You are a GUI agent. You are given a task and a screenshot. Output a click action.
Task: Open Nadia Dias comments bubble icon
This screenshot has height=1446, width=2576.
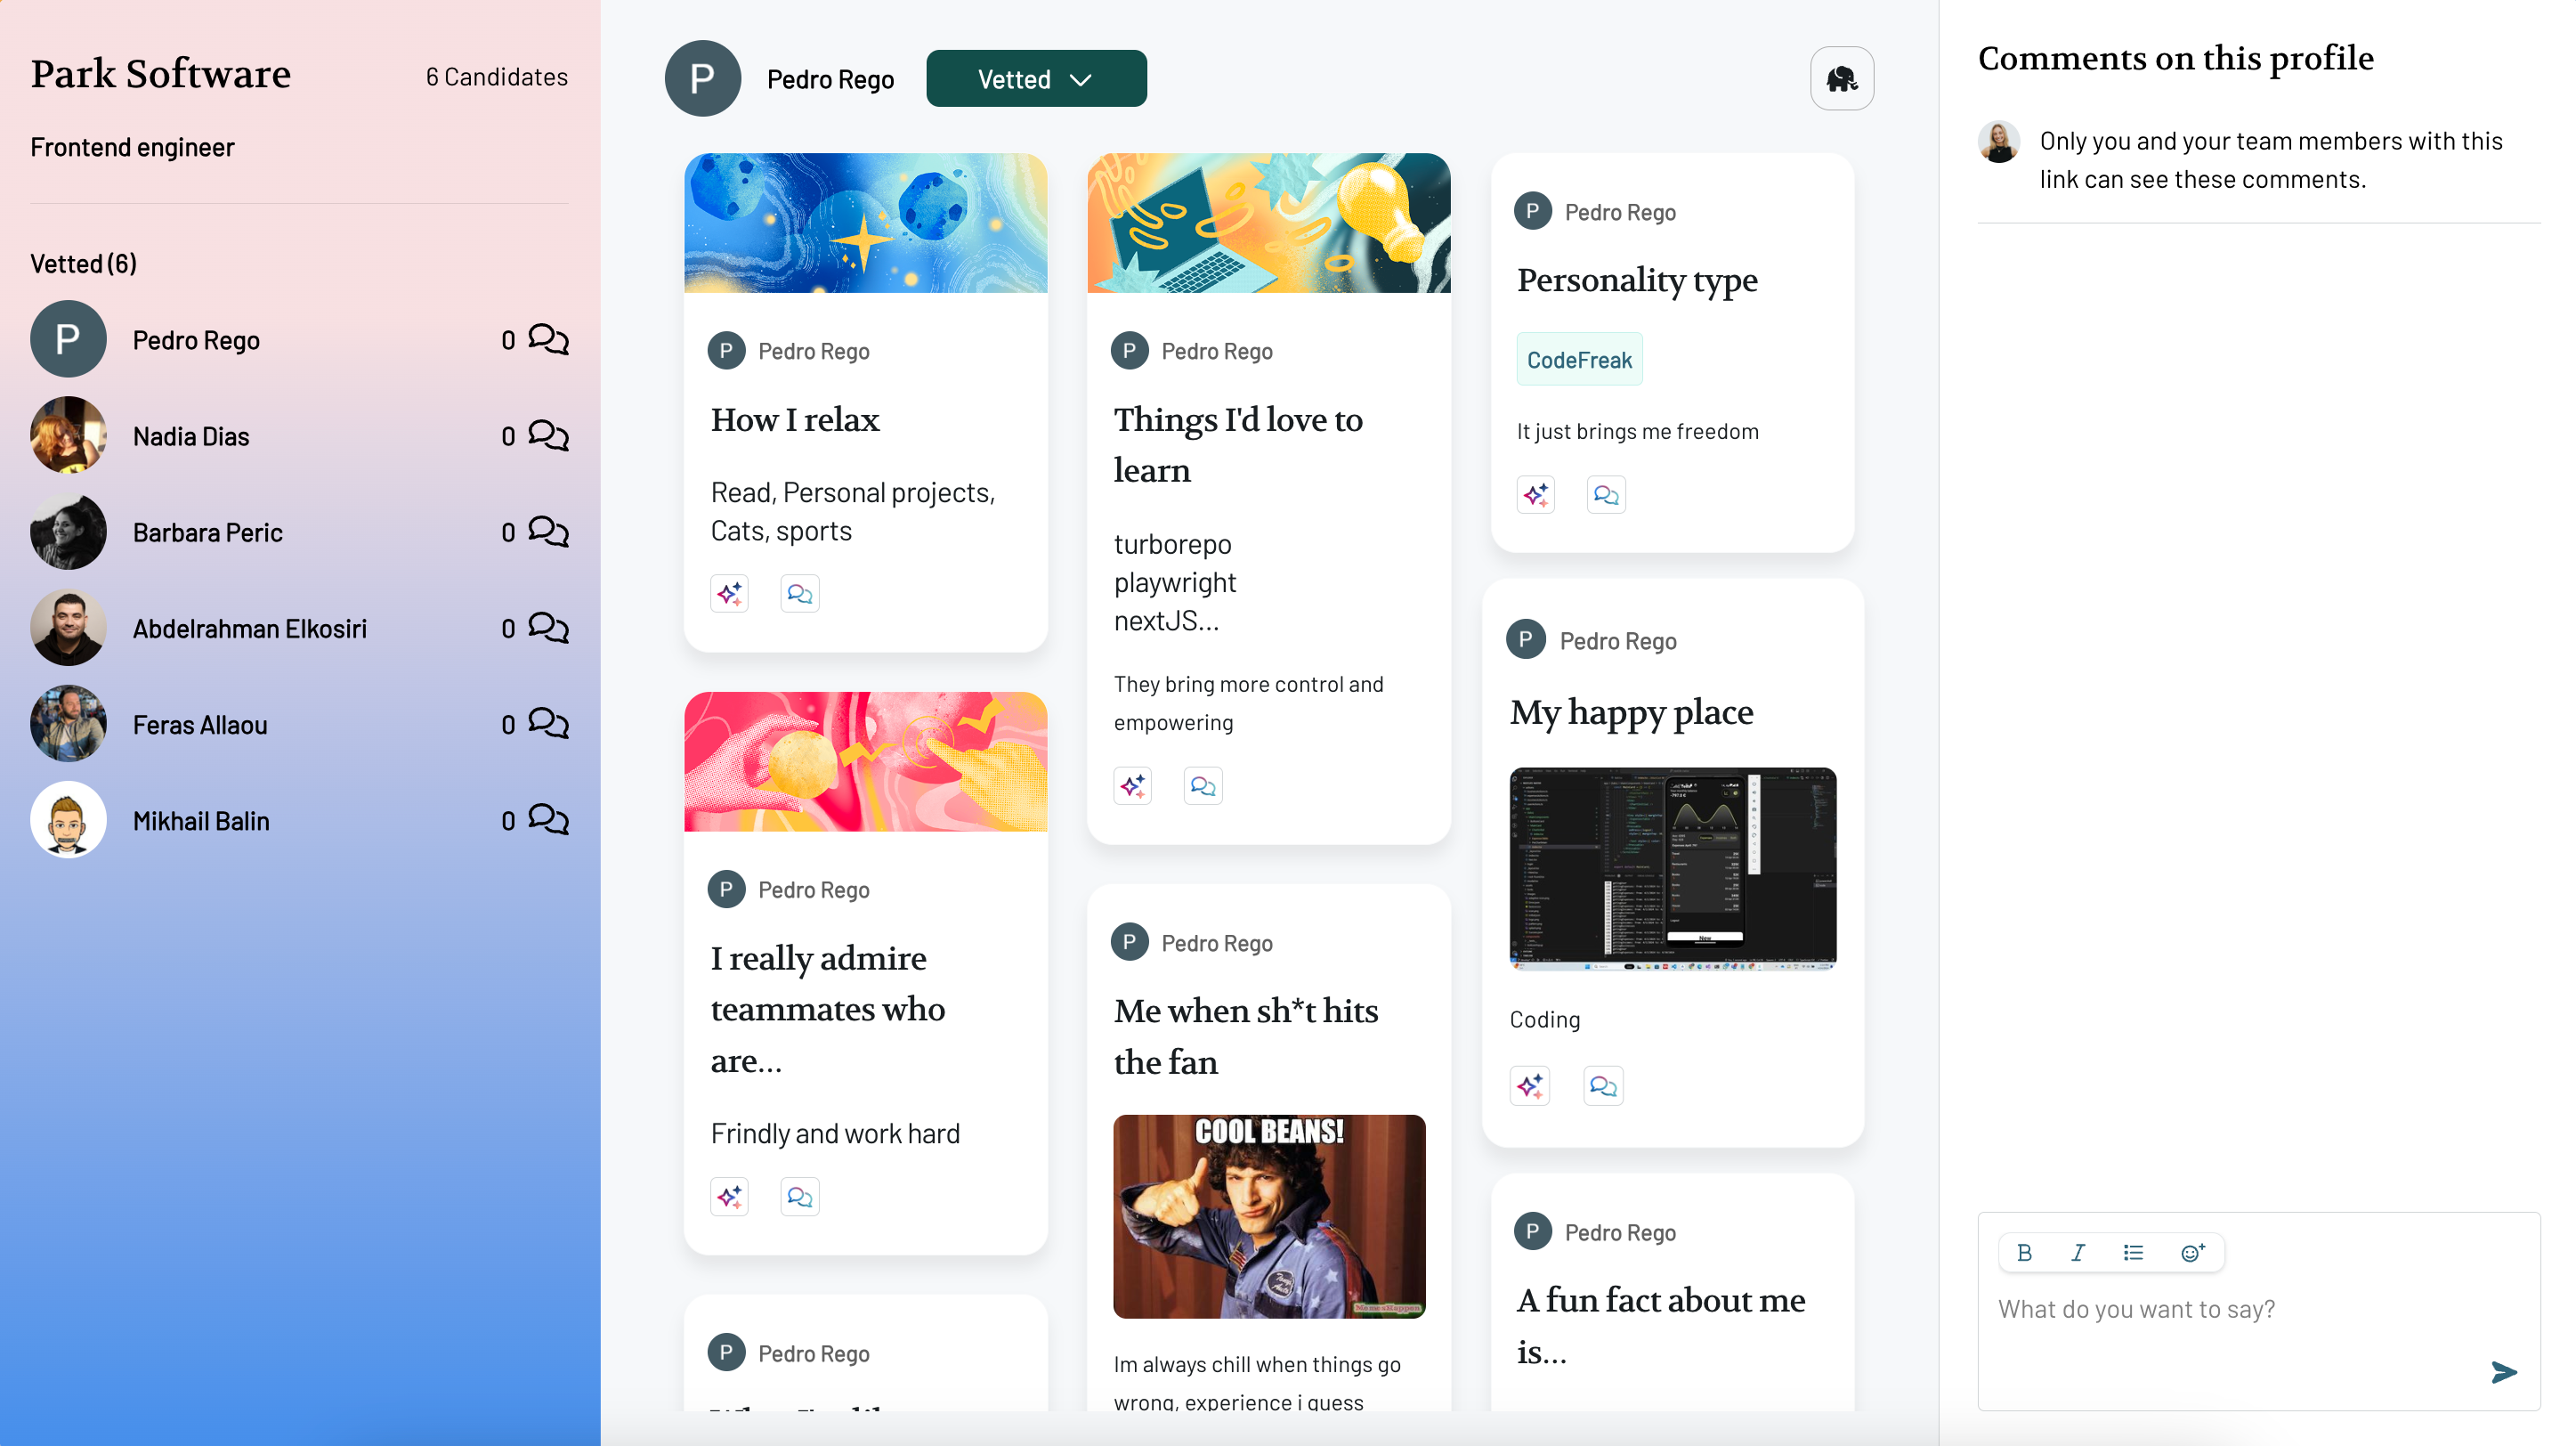coord(548,436)
